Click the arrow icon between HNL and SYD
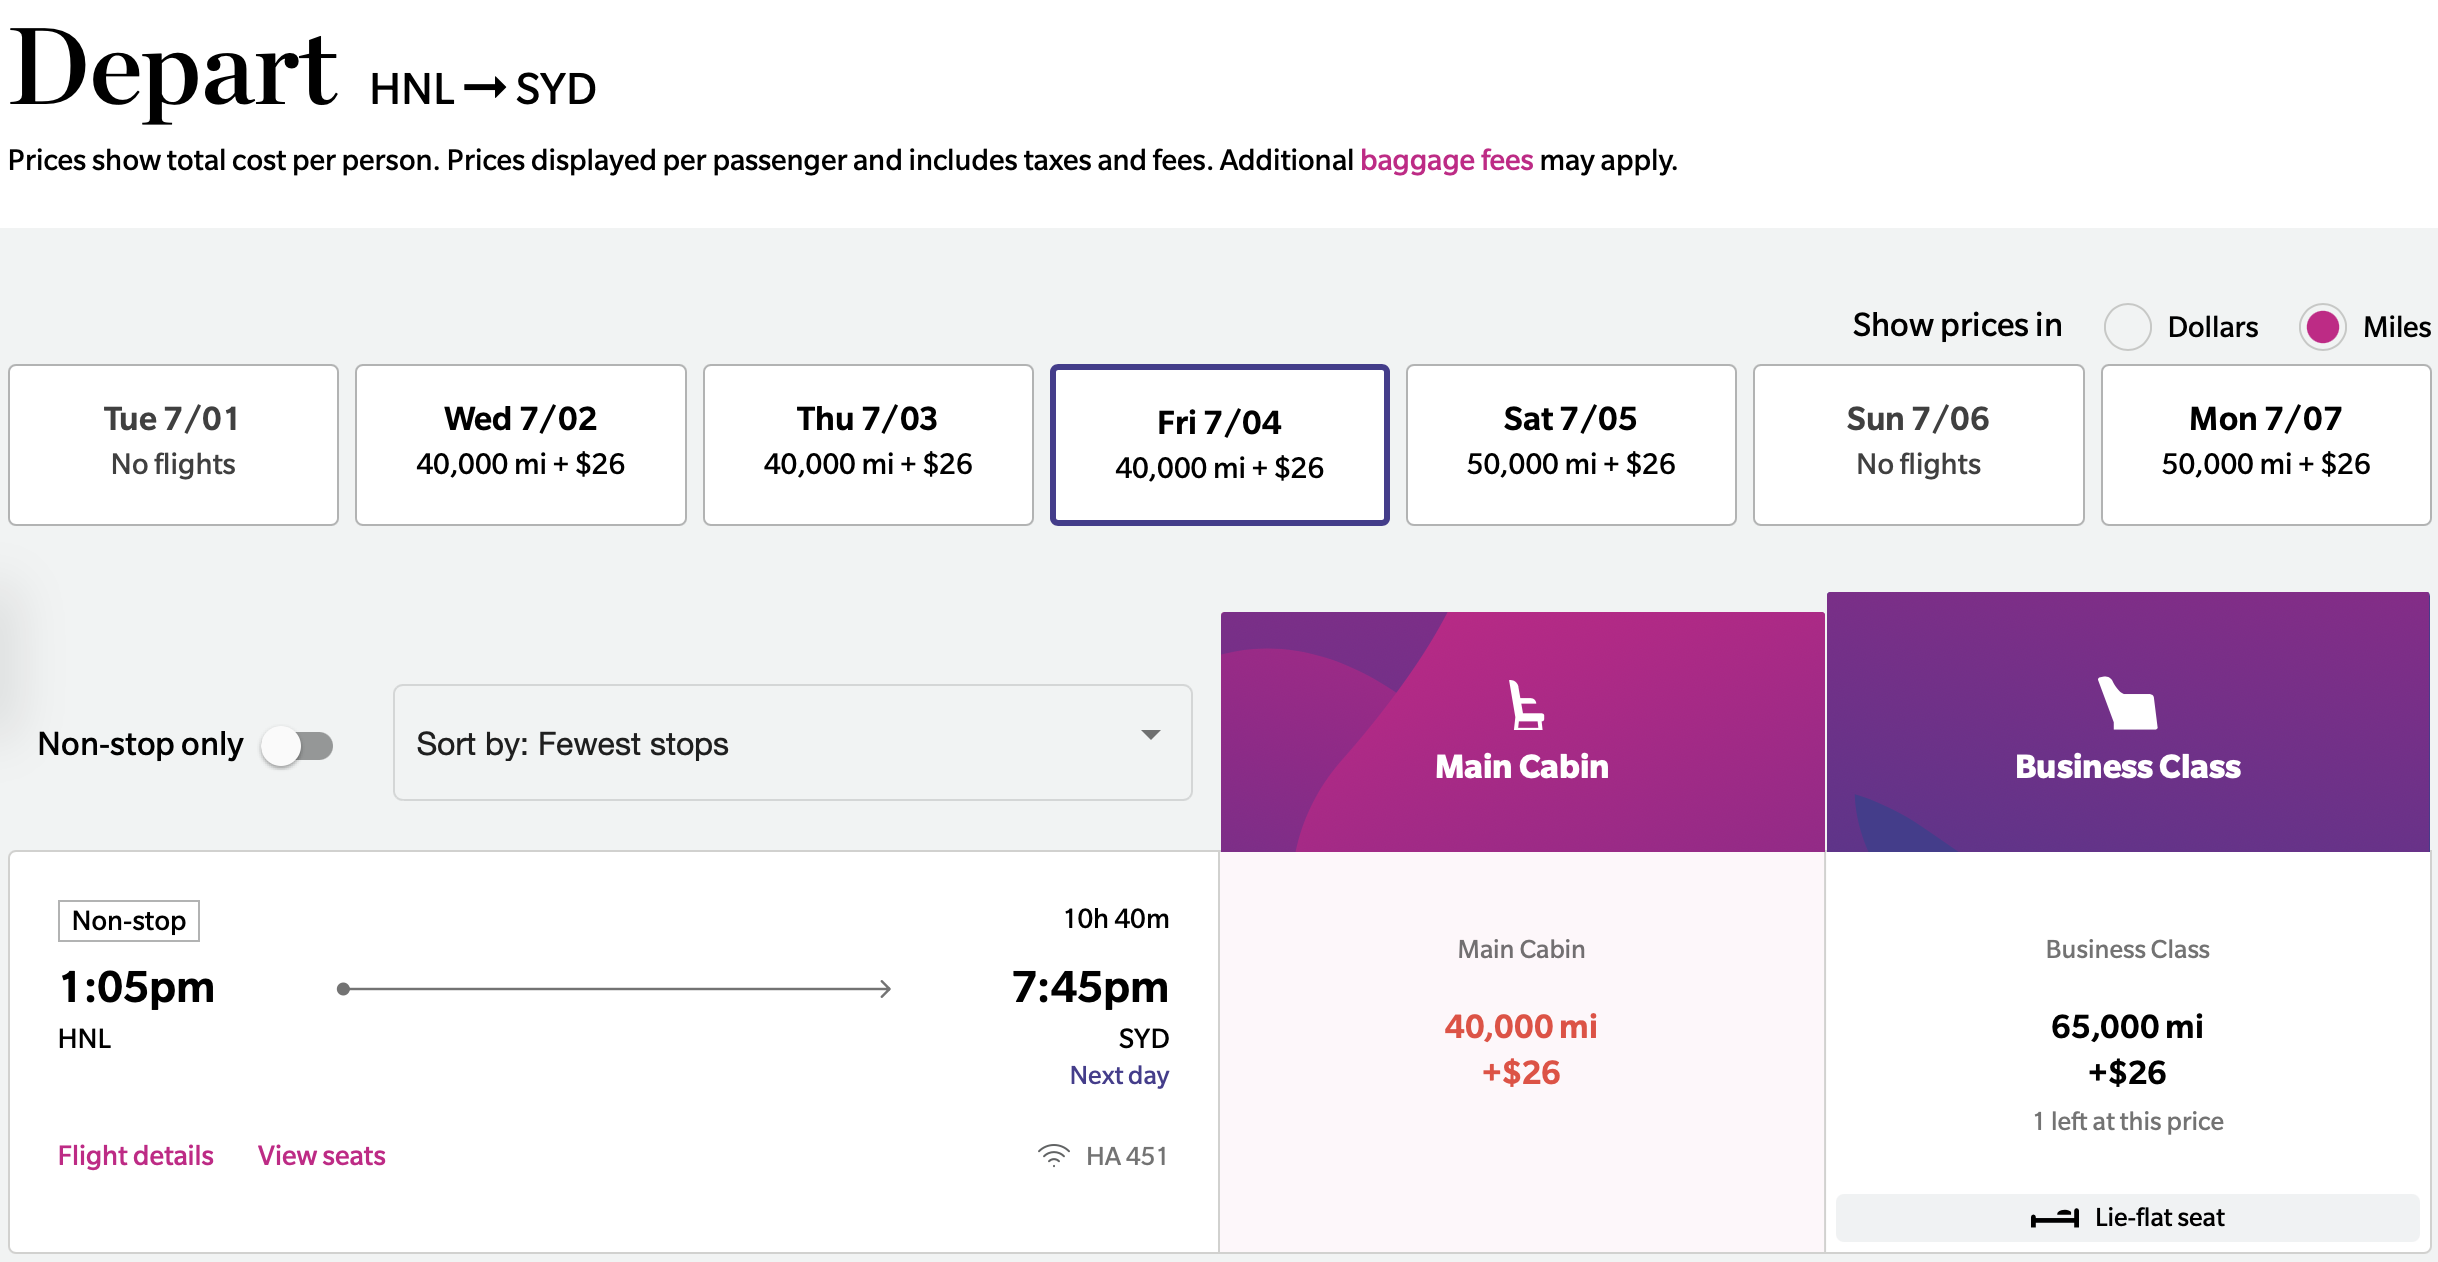 pyautogui.click(x=486, y=88)
